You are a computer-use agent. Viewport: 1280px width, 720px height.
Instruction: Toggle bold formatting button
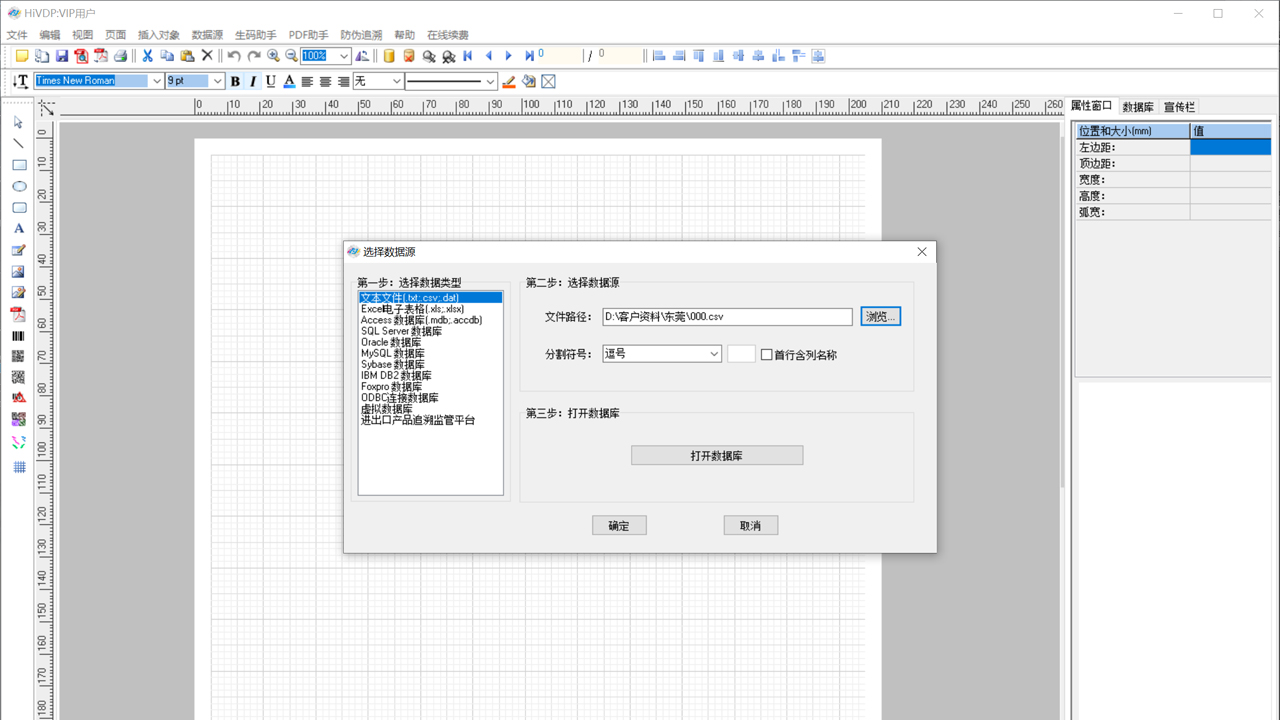(235, 81)
